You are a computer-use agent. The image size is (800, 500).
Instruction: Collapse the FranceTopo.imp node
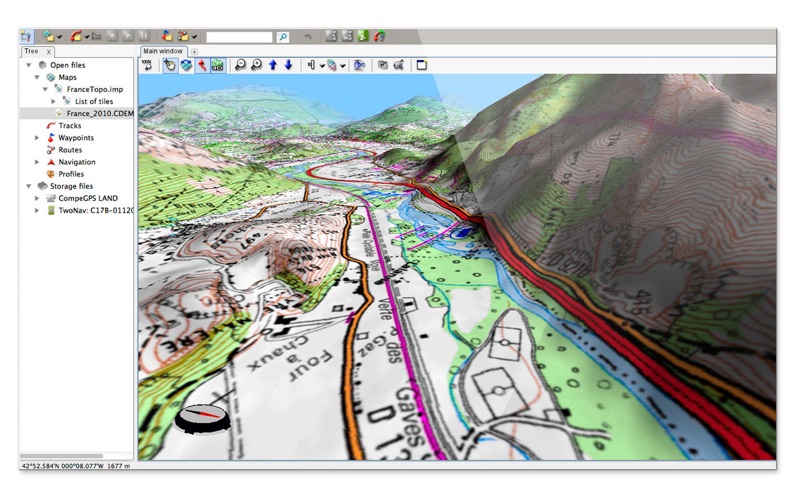(45, 89)
